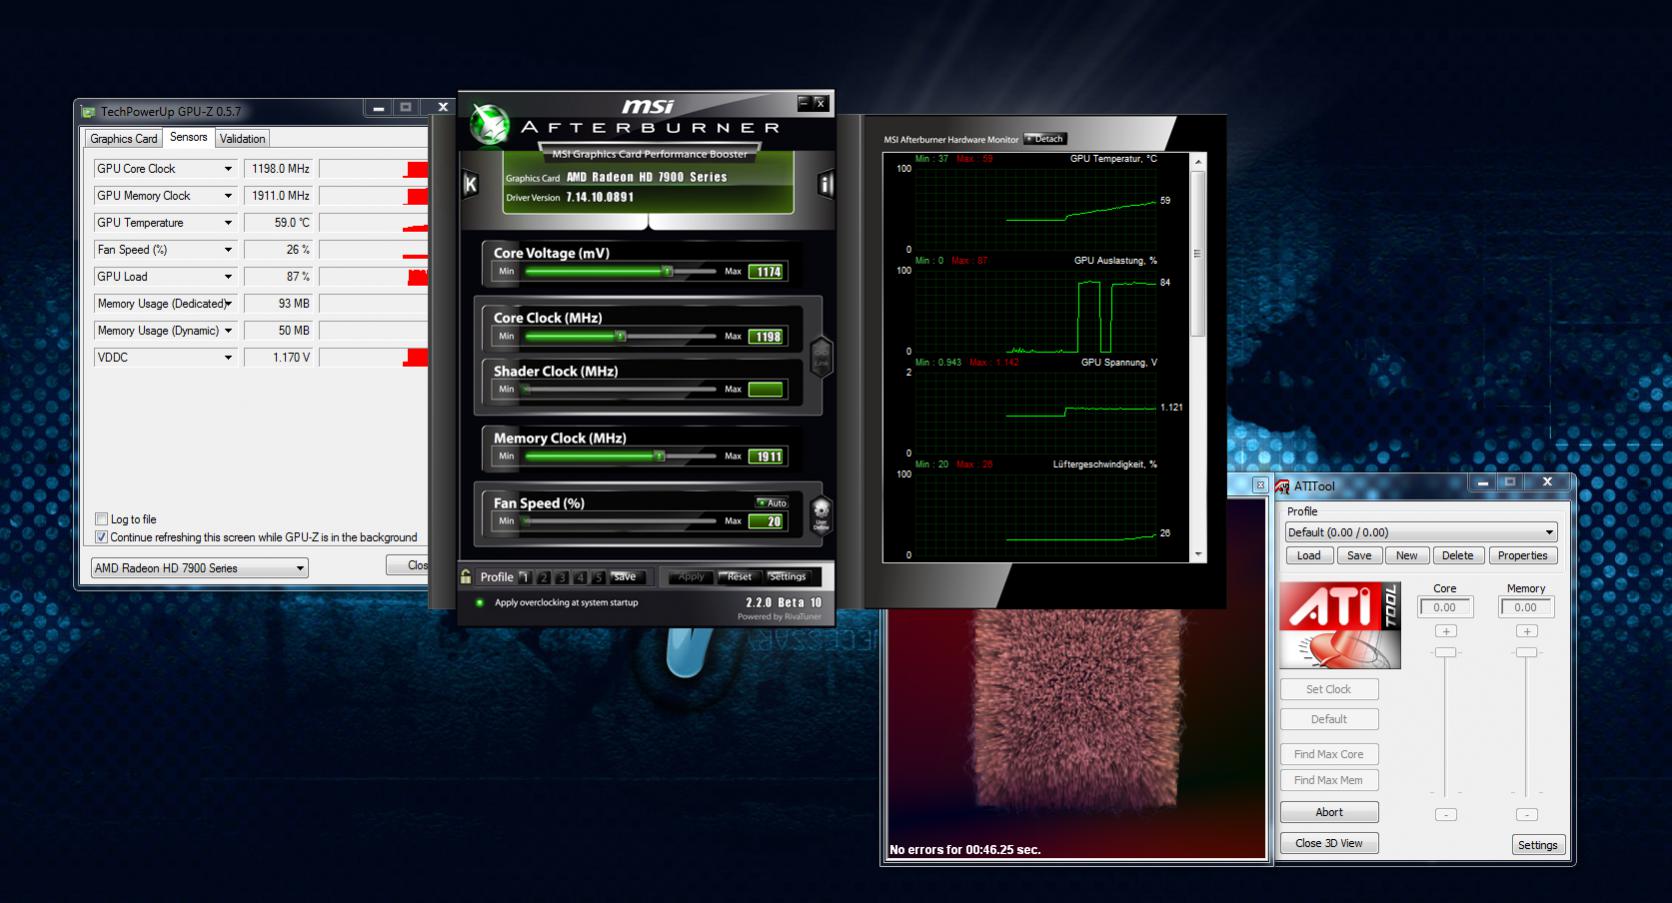Click the Core Clock value field showing 1198
Viewport: 1672px width, 903px height.
pyautogui.click(x=768, y=337)
